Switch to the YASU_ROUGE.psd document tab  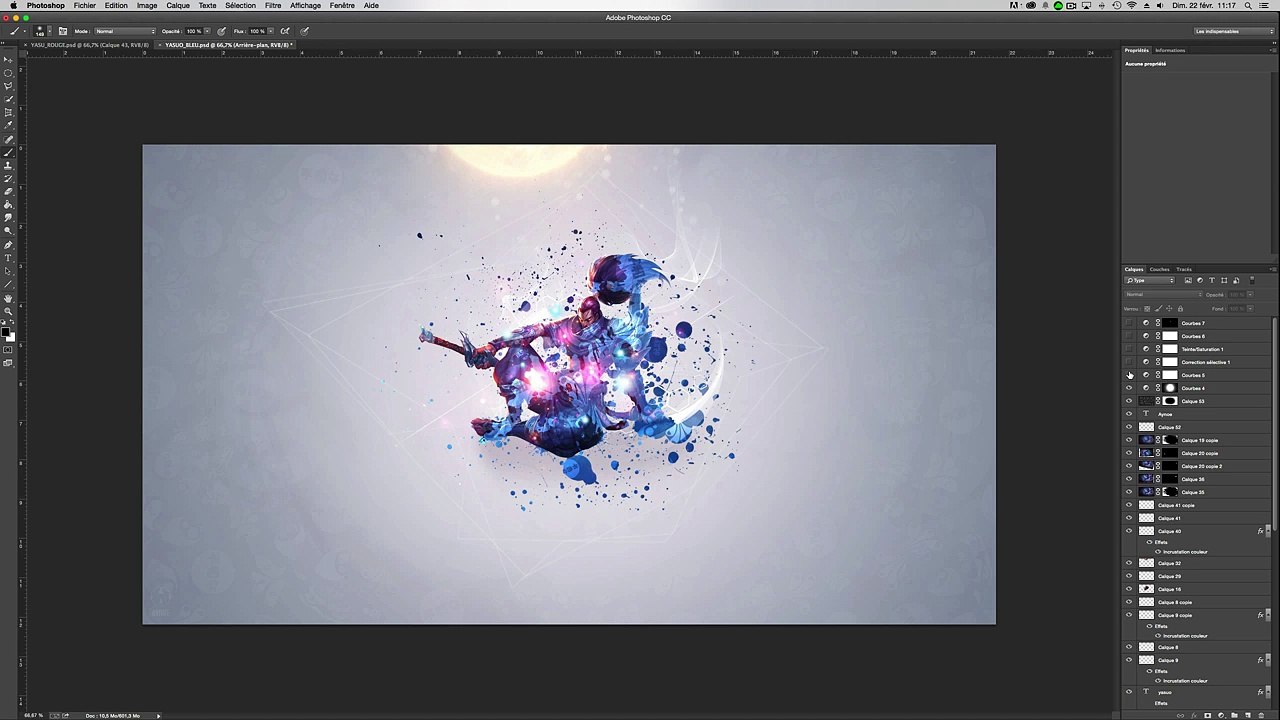coord(90,45)
